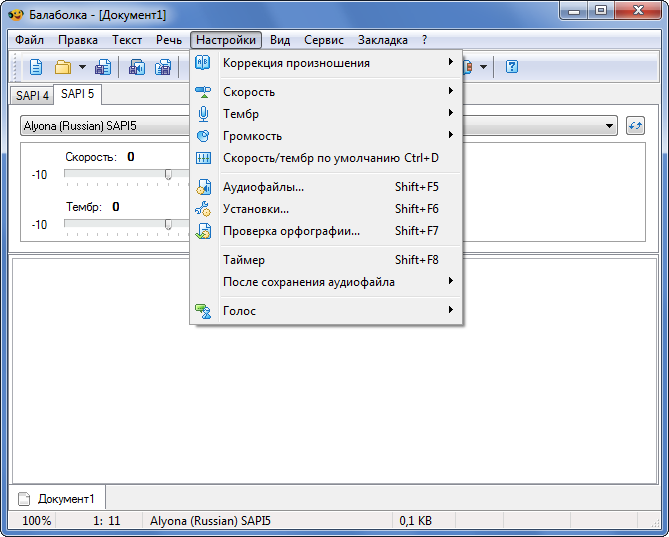The image size is (669, 537).
Task: Open the Речь menu
Action: (169, 40)
